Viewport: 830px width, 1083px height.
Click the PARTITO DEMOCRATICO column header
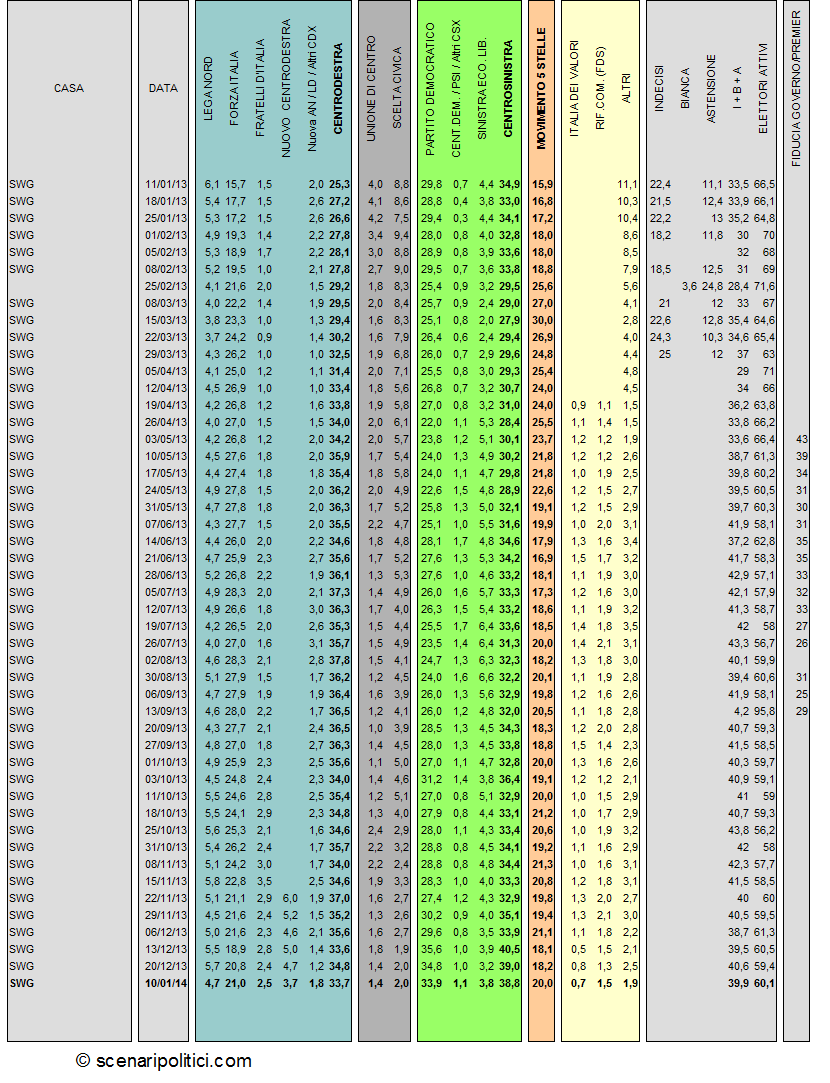coord(430,89)
